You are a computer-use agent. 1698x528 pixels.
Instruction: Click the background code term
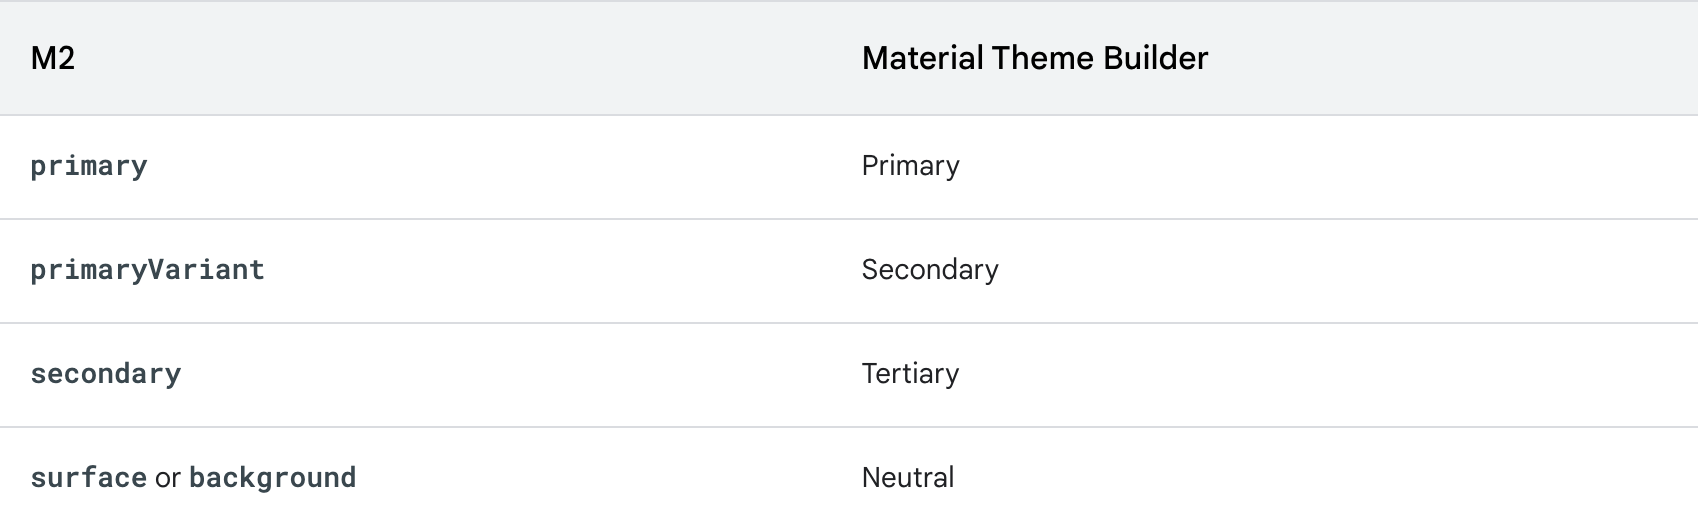[x=272, y=478]
